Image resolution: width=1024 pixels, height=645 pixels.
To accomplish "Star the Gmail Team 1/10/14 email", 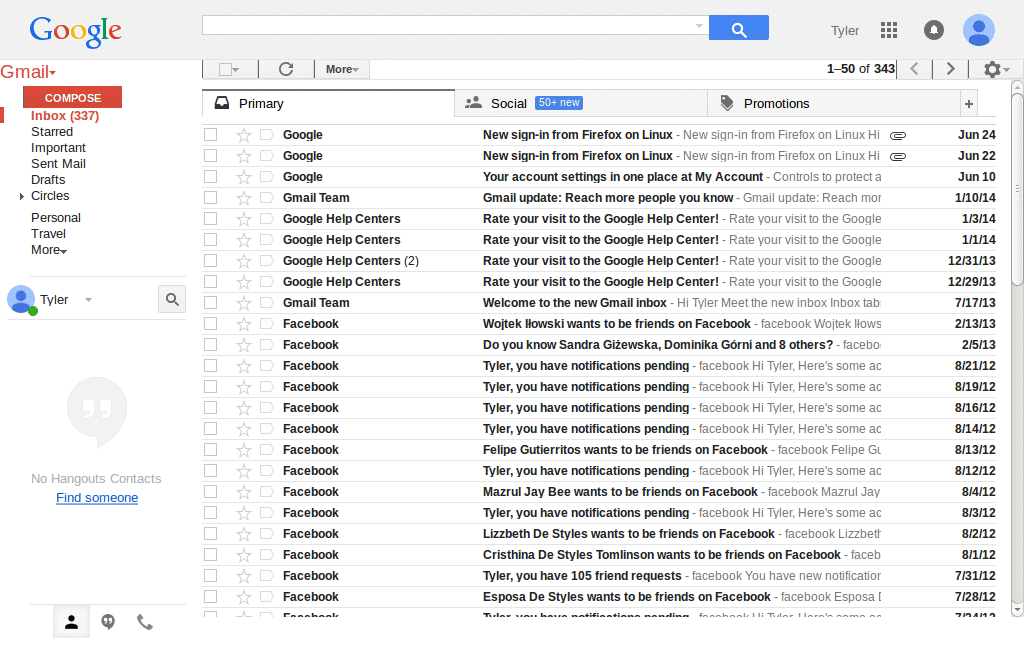I will [x=244, y=198].
